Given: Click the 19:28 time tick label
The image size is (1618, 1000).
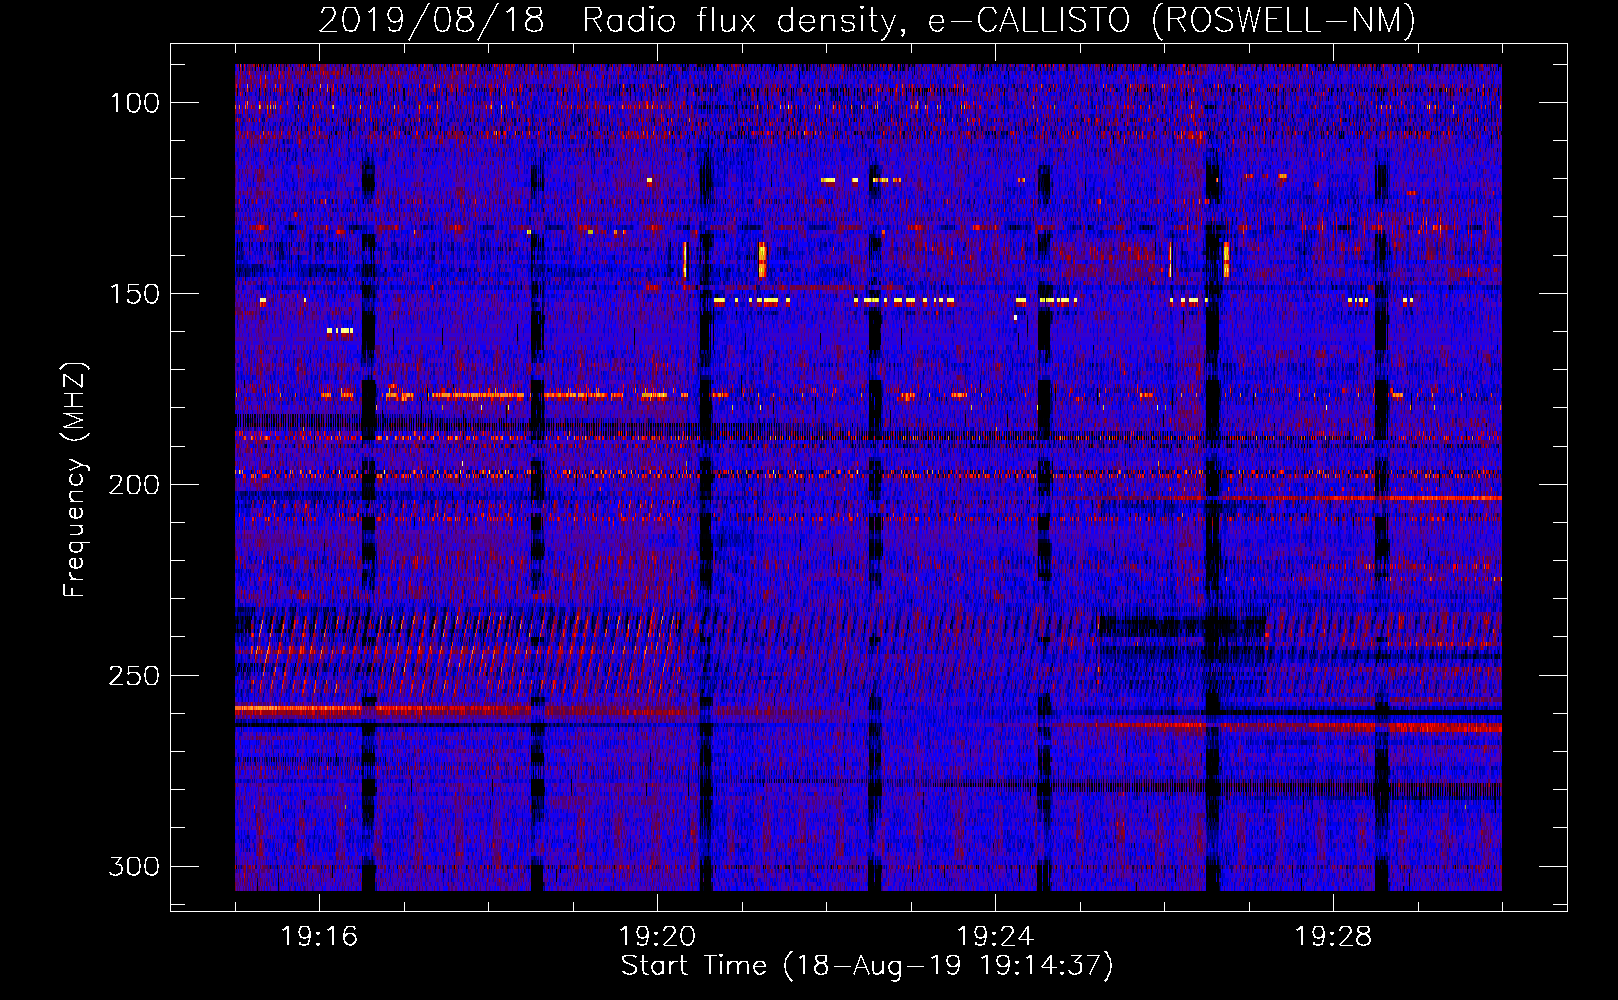Looking at the screenshot, I should (1333, 937).
